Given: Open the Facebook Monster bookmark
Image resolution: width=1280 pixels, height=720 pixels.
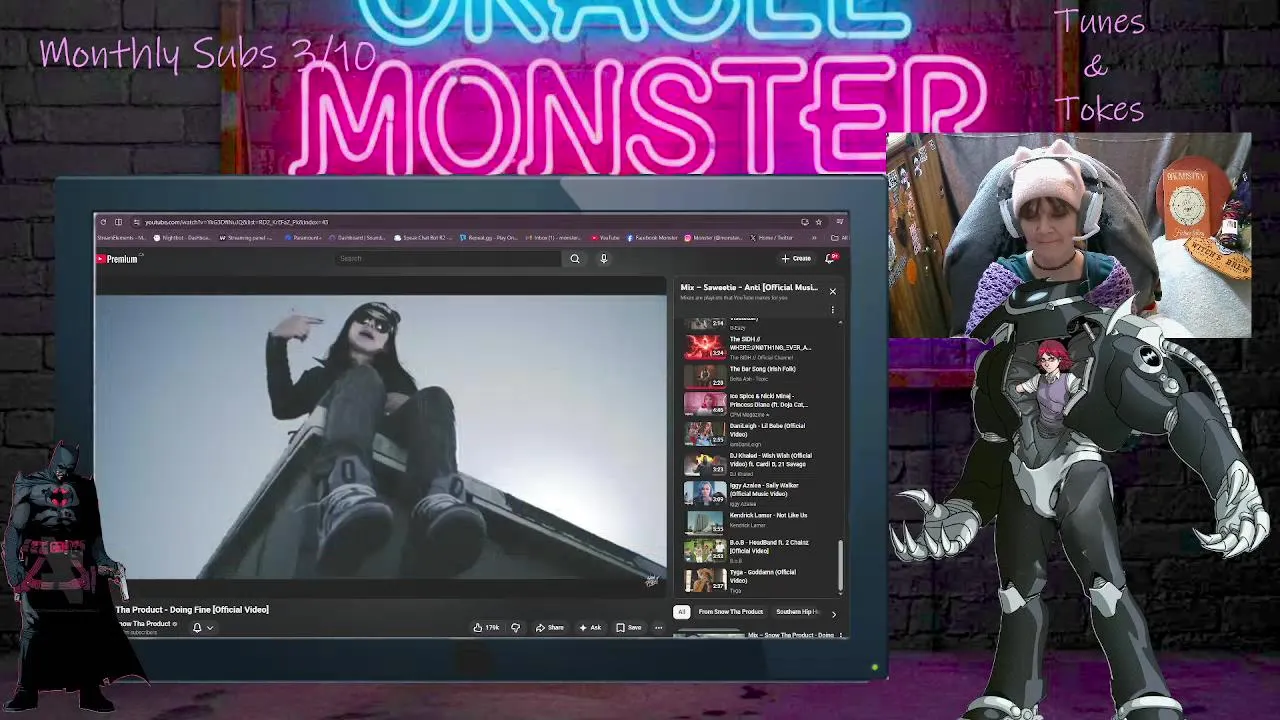Looking at the screenshot, I should (x=654, y=238).
